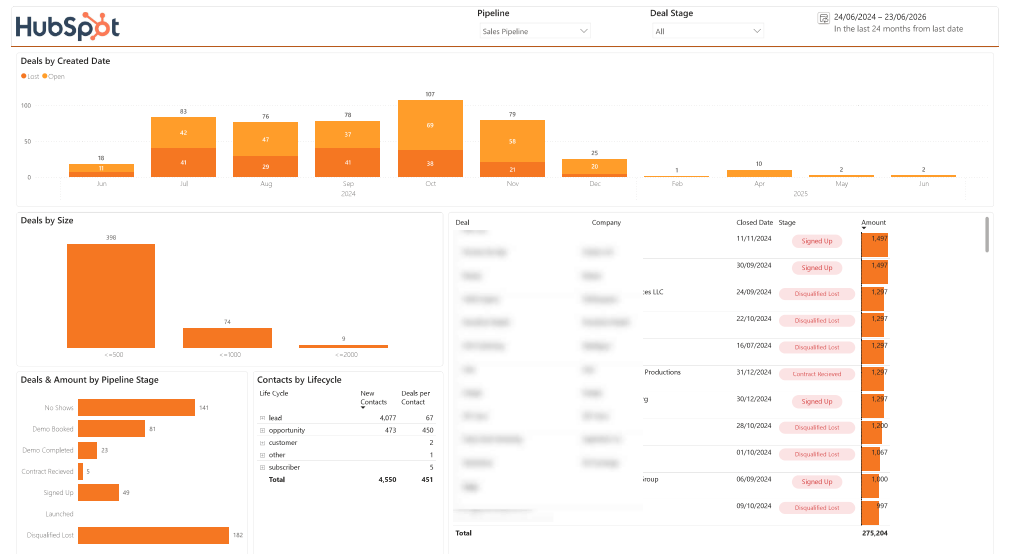The image size is (1011, 554).
Task: Select the <=500 bar in Deals by Size
Action: point(111,296)
